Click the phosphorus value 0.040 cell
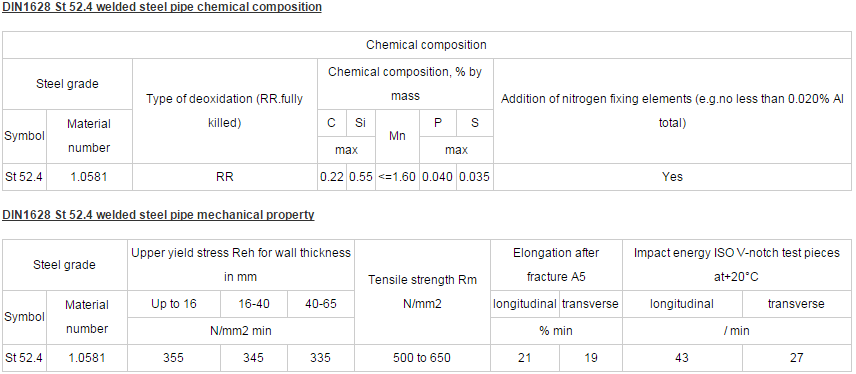856x374 pixels. pyautogui.click(x=438, y=177)
